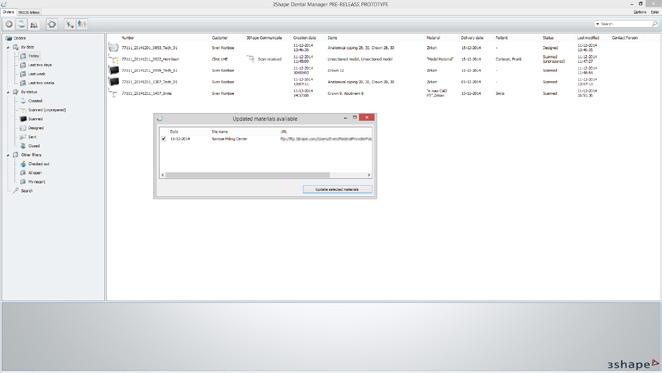
Task: Select the order with status Designed
Action: [384, 48]
